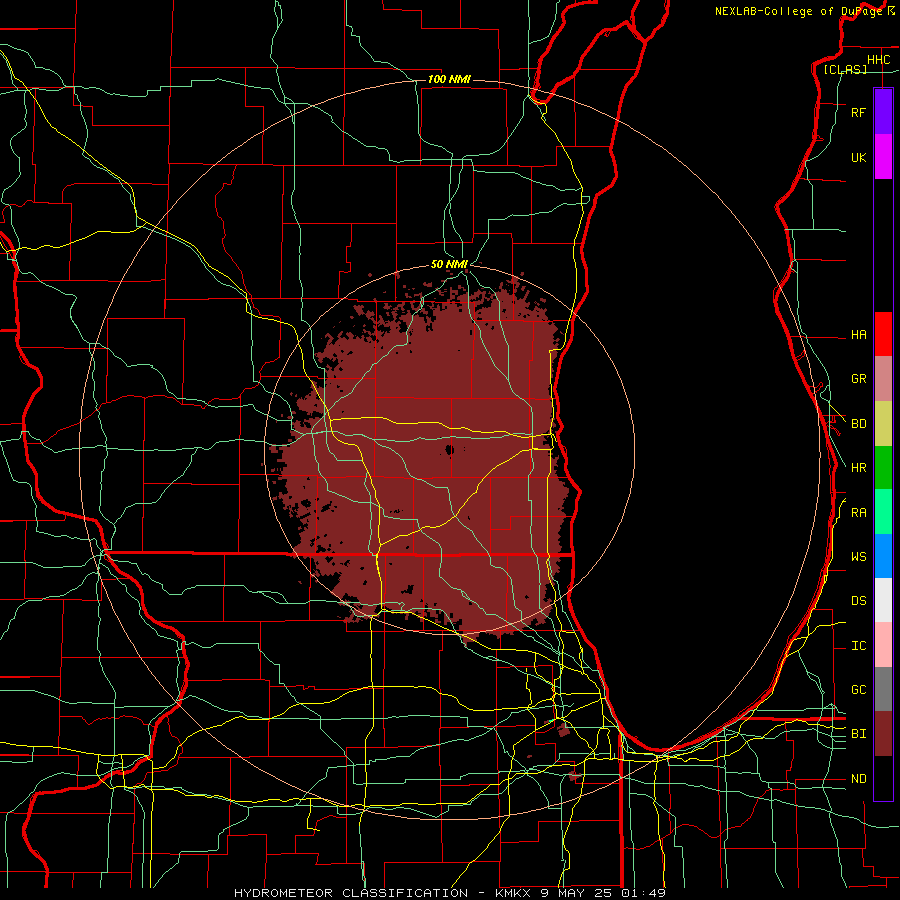Click the WS legend label text

tap(858, 557)
